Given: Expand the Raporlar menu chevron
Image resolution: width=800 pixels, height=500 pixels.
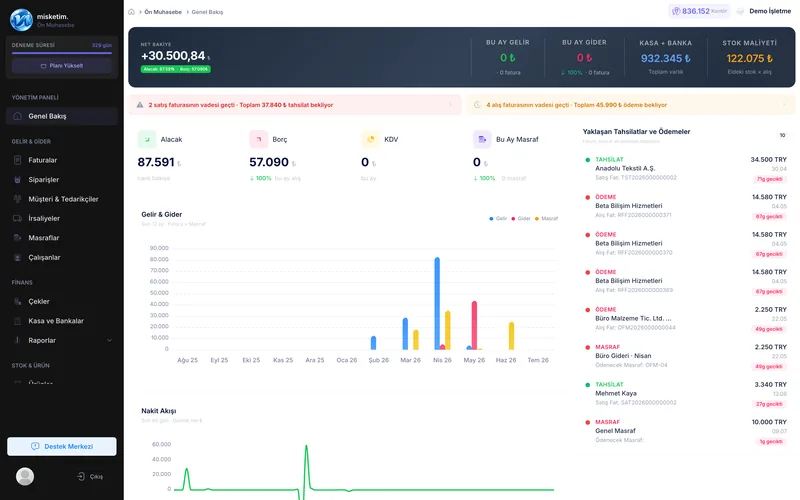Looking at the screenshot, I should (109, 340).
